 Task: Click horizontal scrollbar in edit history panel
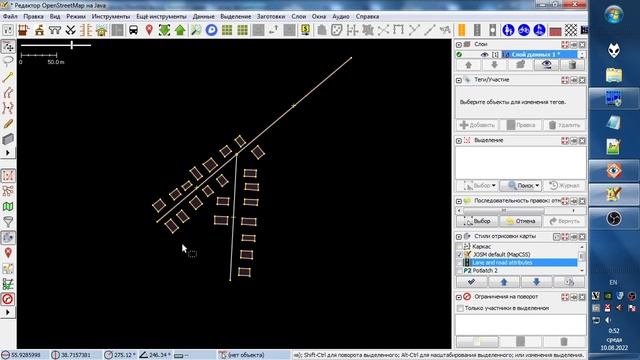pyautogui.click(x=504, y=211)
